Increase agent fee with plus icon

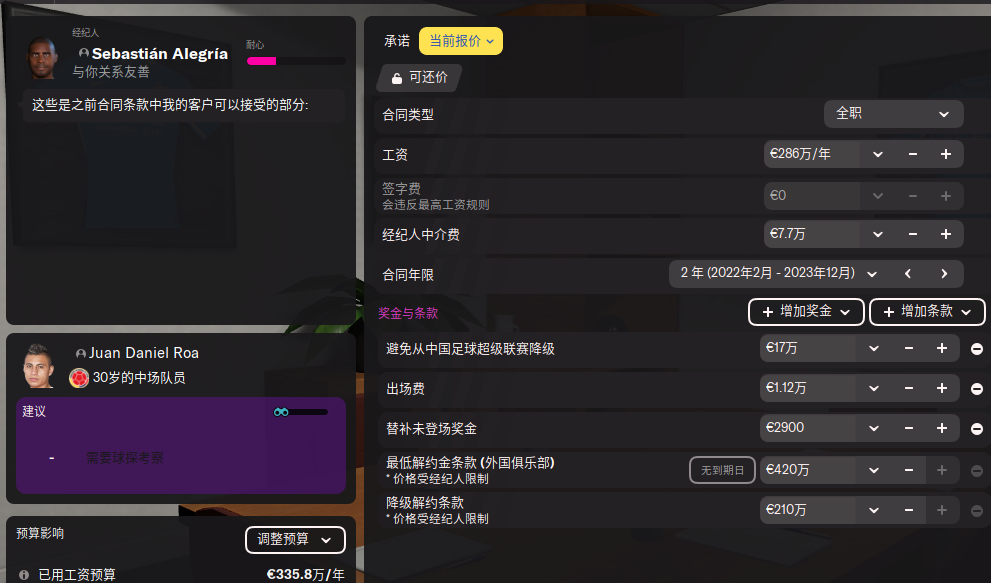(x=945, y=235)
